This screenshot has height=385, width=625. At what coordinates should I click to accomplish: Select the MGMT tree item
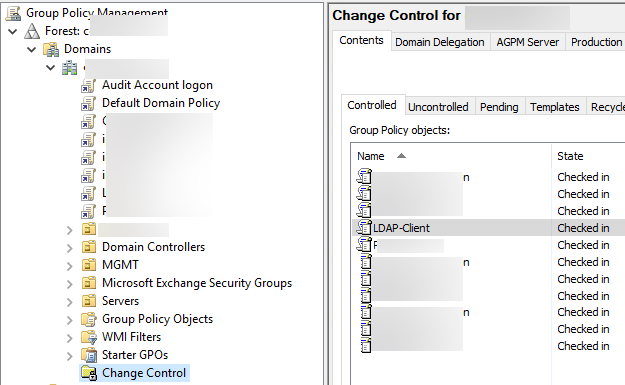pos(120,265)
